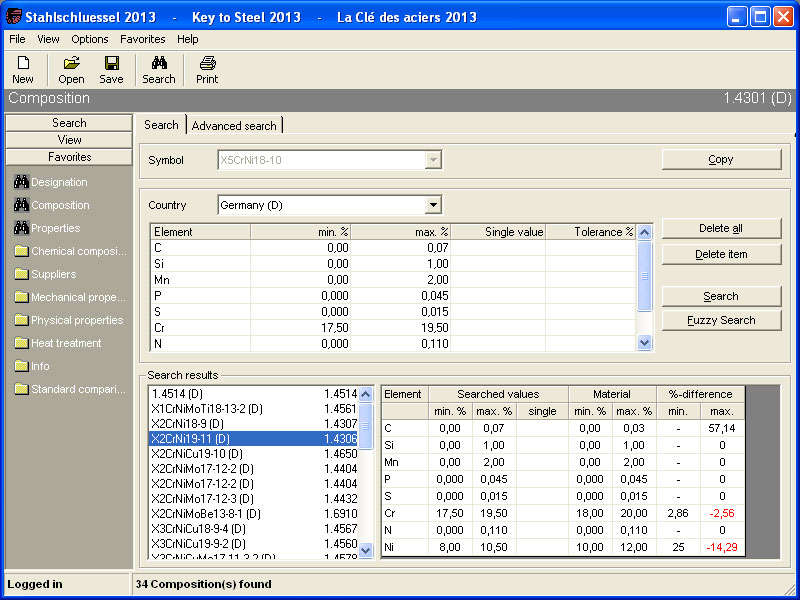Select result X1CrNiMoTi18-13-2 (D)
The height and width of the screenshot is (600, 800).
(x=254, y=409)
